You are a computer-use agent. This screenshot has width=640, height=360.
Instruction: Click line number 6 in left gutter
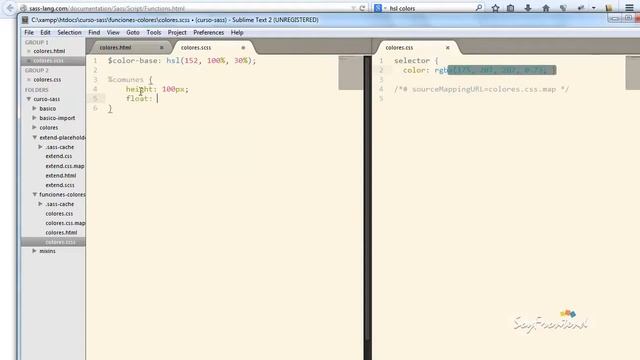tap(95, 108)
